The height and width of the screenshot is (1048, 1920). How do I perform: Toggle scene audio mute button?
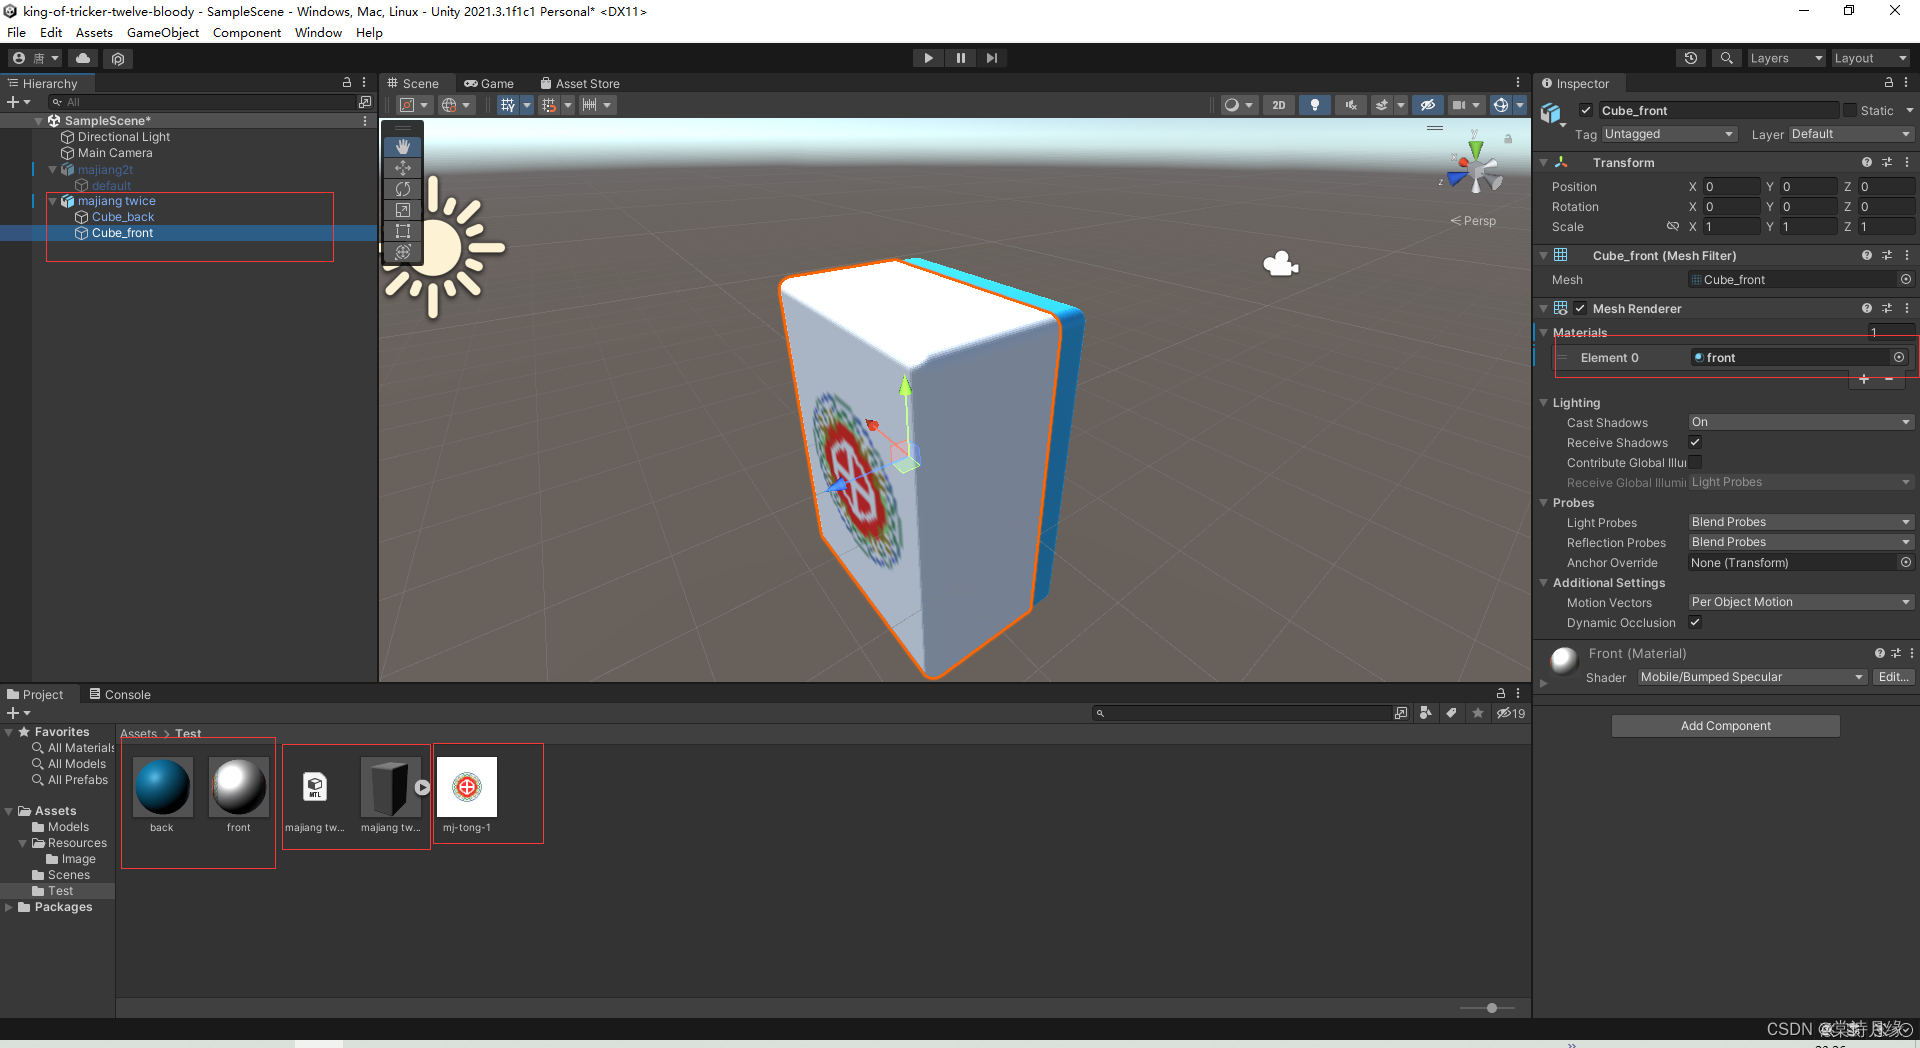pos(1350,104)
